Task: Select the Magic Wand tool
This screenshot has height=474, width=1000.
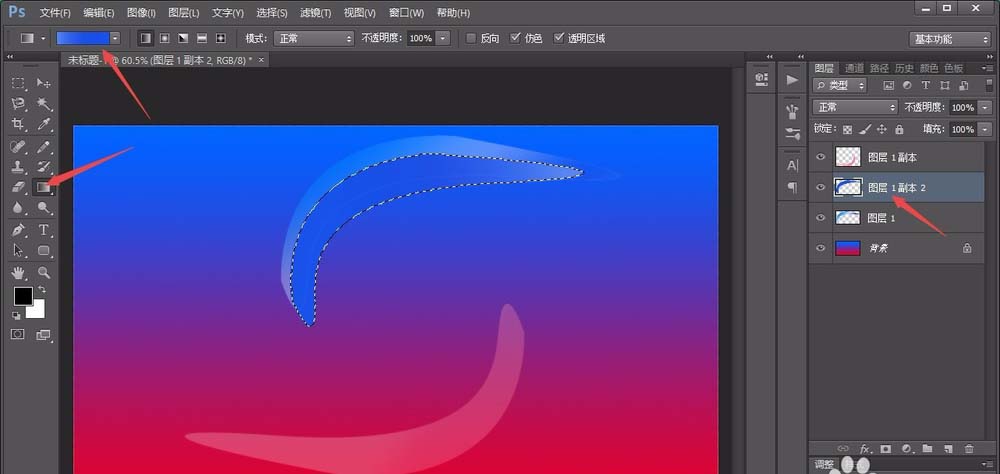Action: click(44, 104)
